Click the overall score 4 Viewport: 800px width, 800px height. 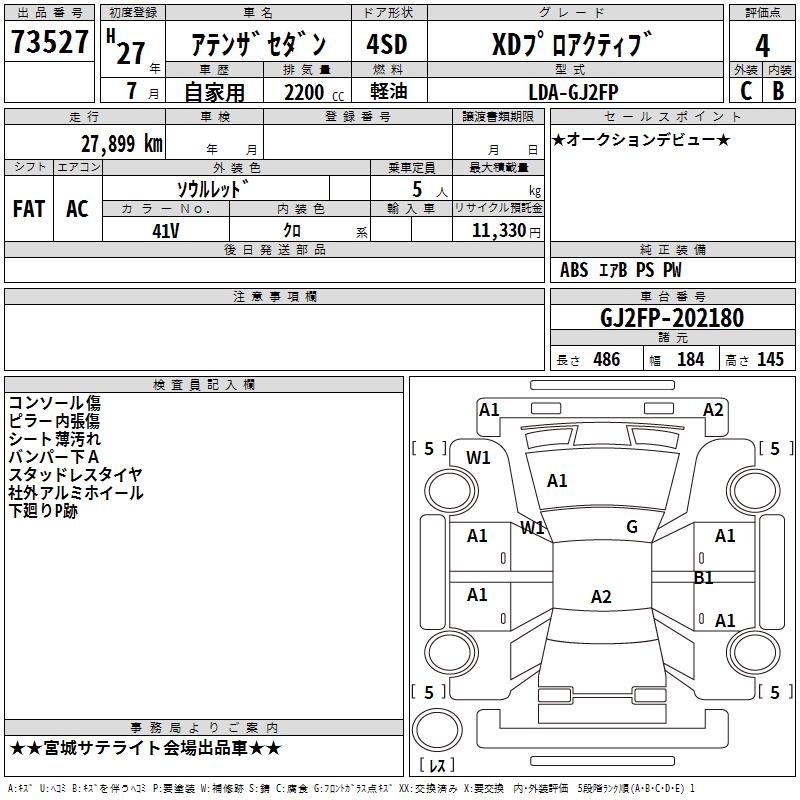[762, 44]
